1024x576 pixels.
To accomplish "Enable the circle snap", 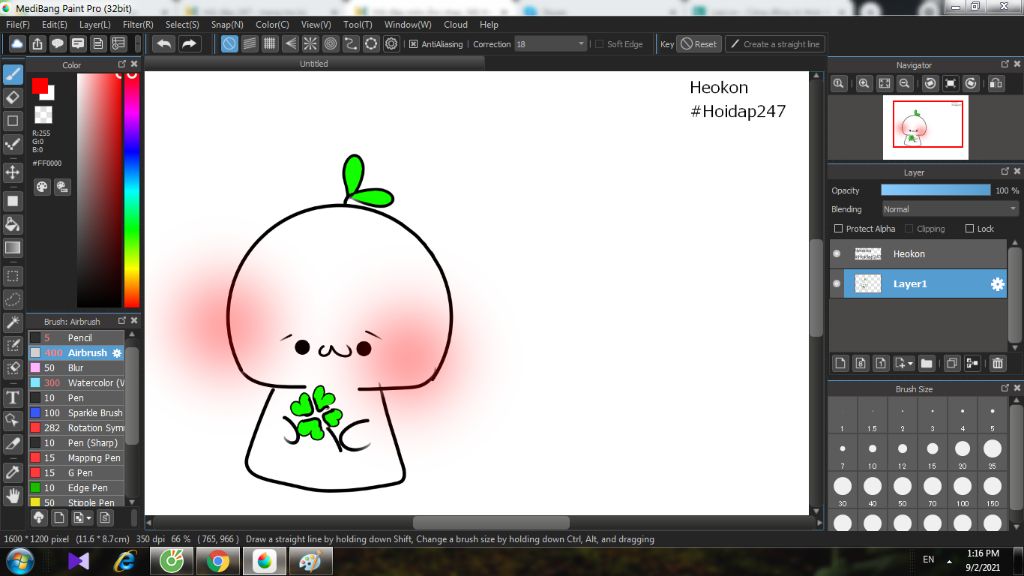I will point(330,44).
